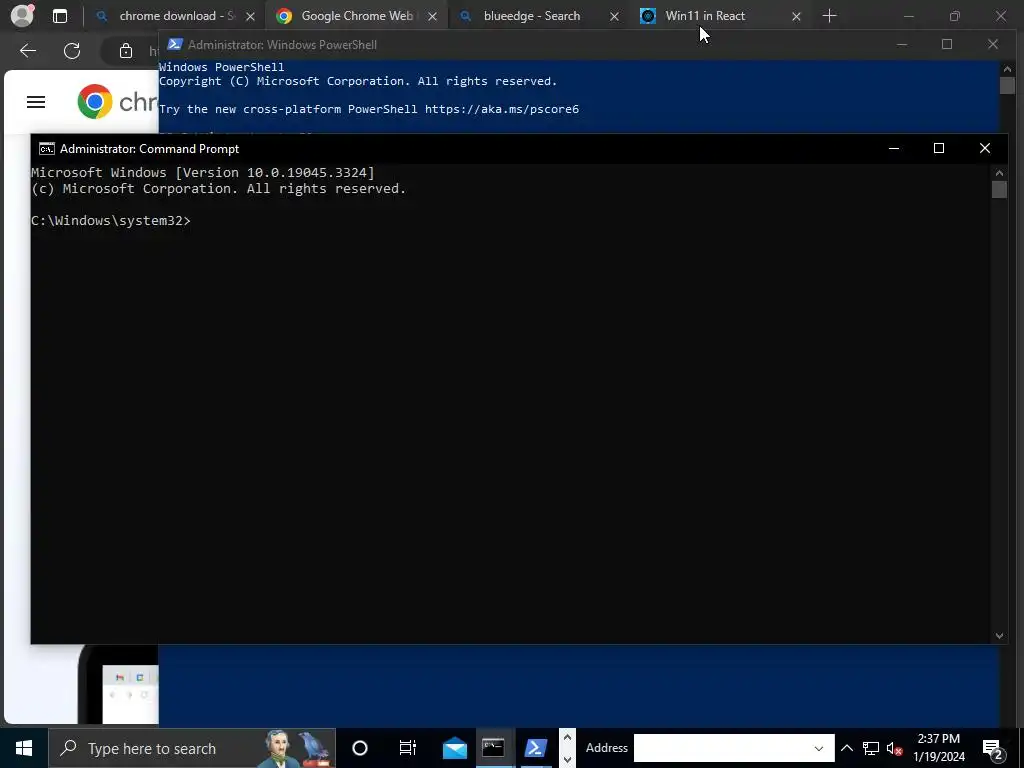1024x768 pixels.
Task: Minimize the PowerShell window
Action: (x=902, y=44)
